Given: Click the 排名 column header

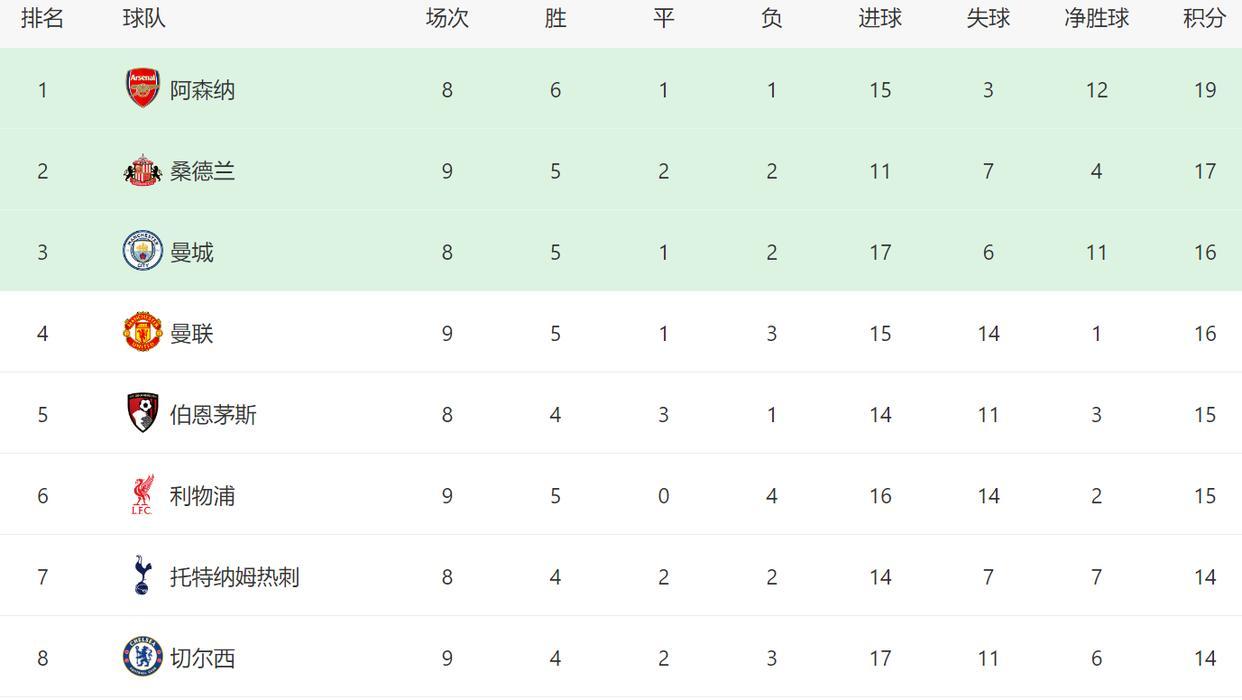Looking at the screenshot, I should point(42,18).
